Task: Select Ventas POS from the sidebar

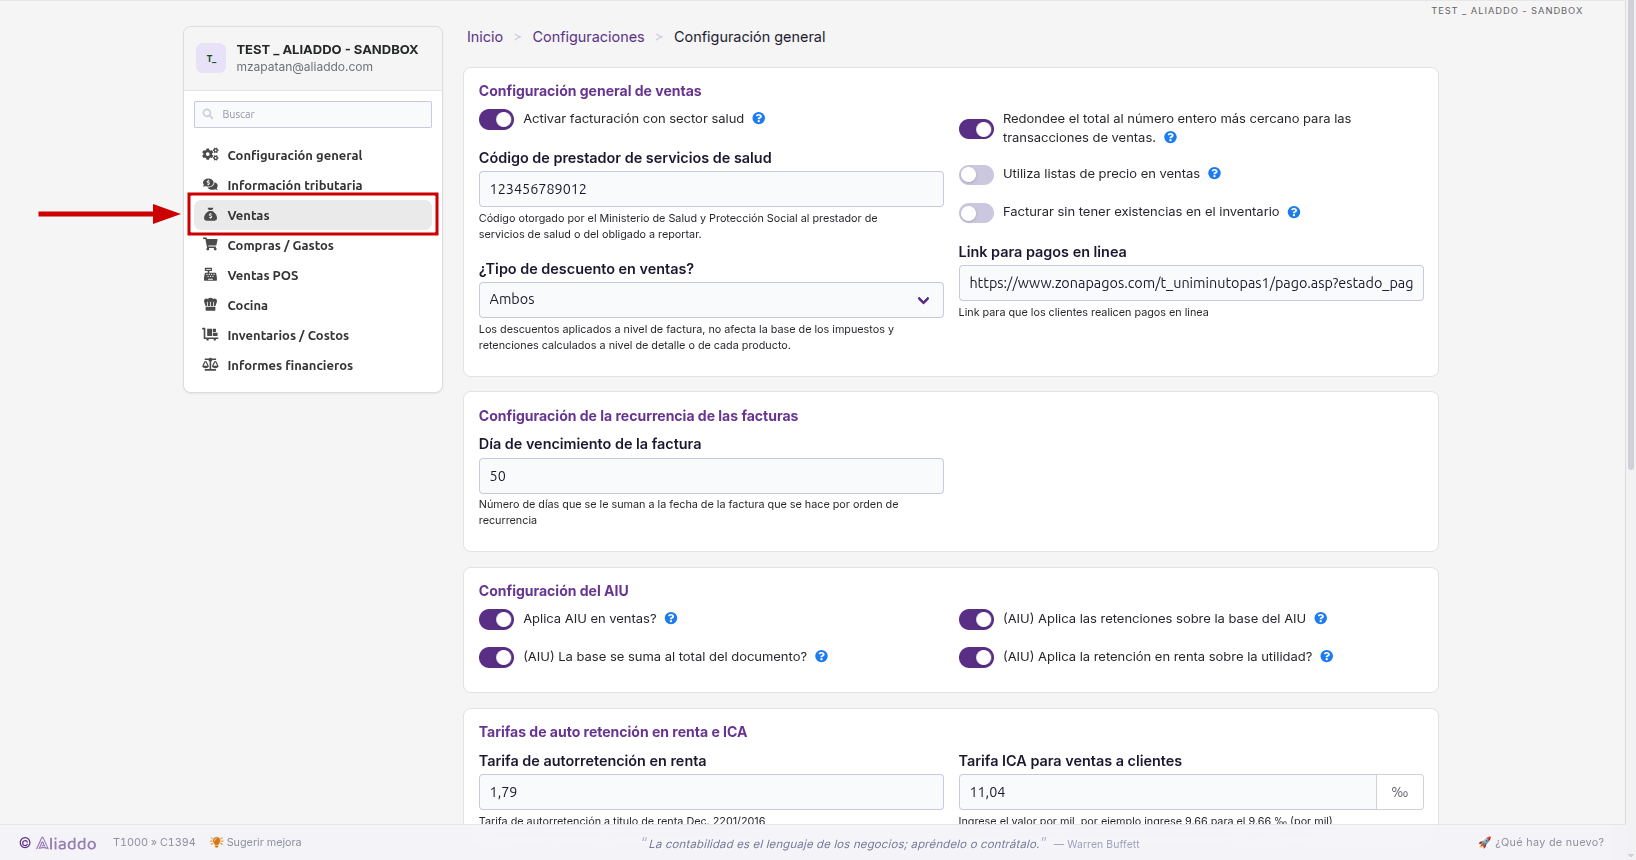Action: tap(313, 275)
